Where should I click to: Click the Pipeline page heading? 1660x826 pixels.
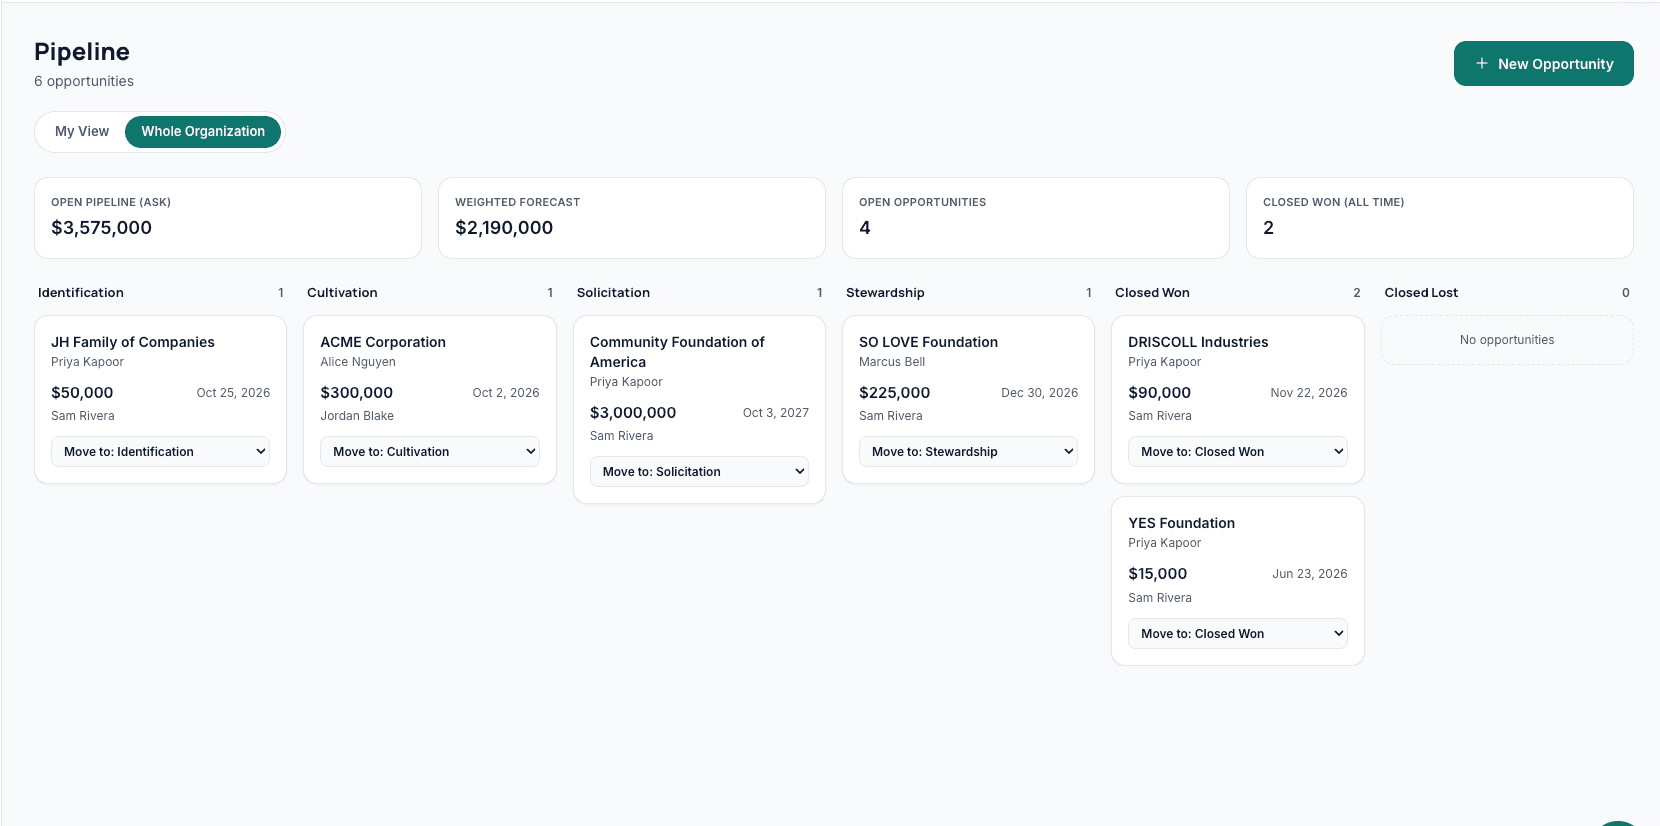click(82, 52)
